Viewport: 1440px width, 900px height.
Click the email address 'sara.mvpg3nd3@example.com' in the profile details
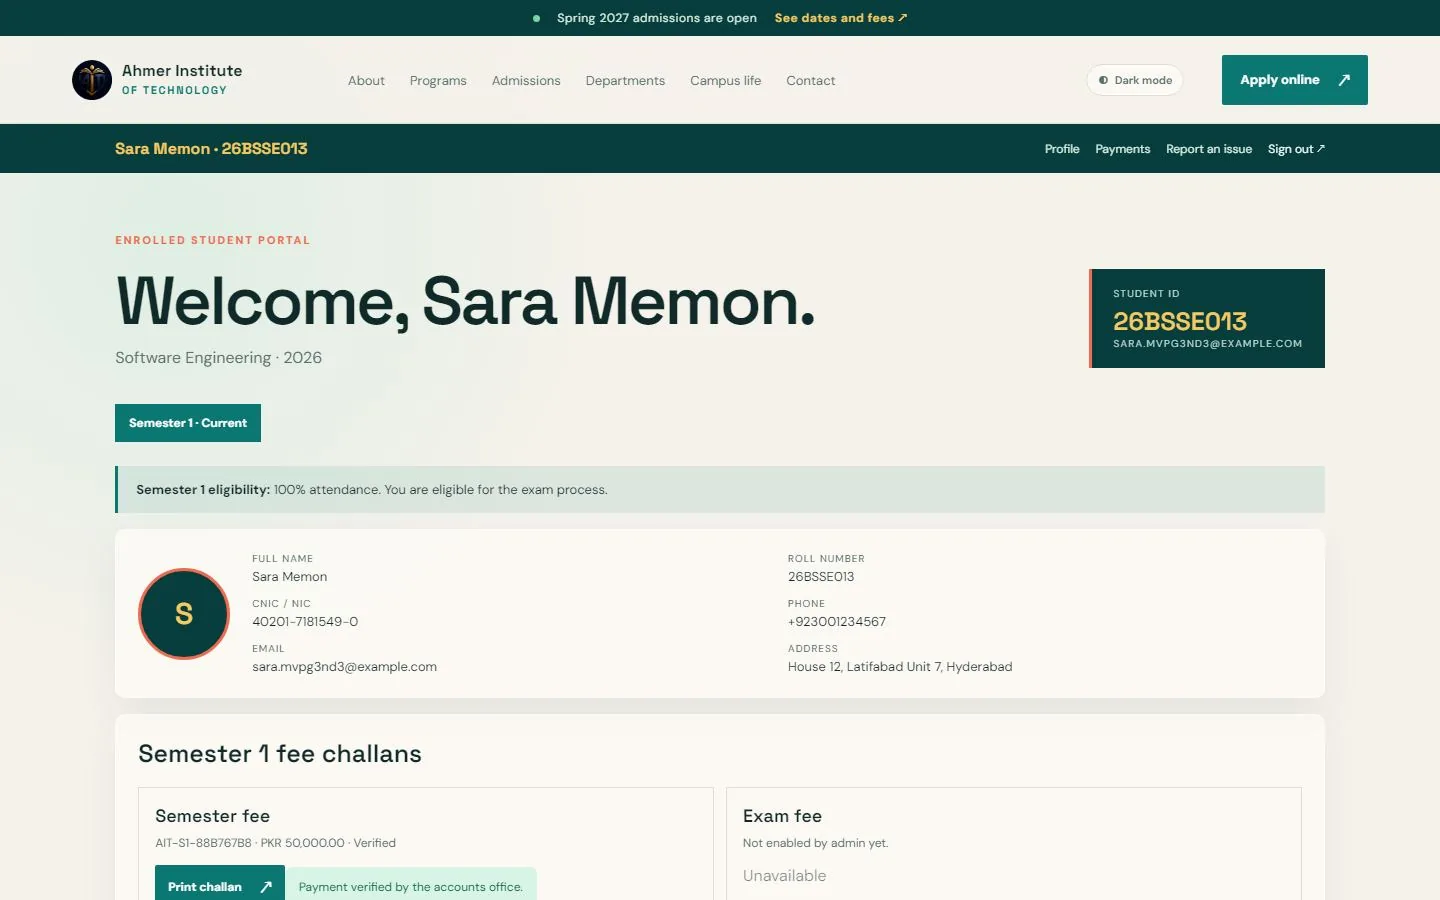(x=344, y=667)
